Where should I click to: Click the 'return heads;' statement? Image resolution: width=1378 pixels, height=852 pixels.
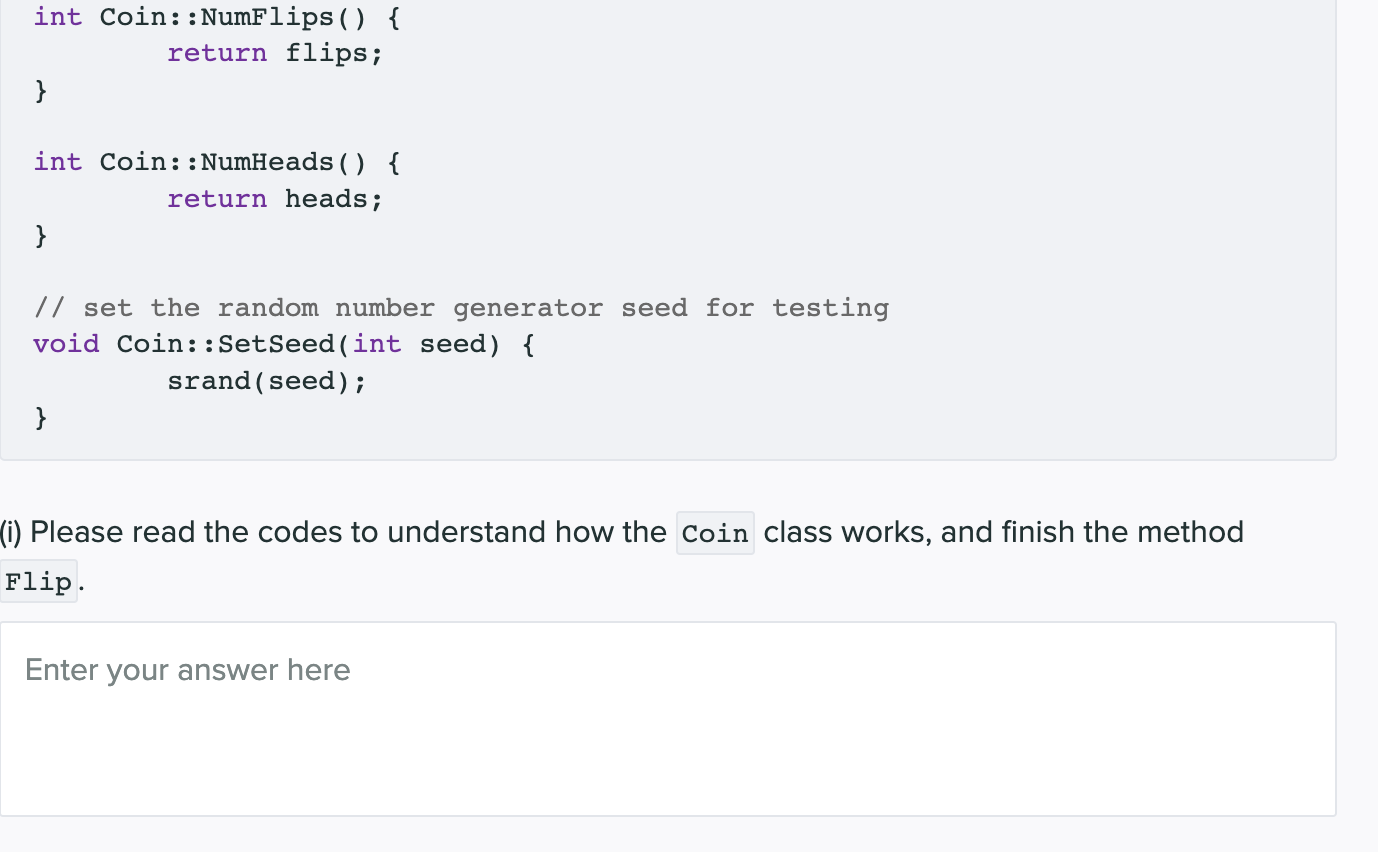274,198
